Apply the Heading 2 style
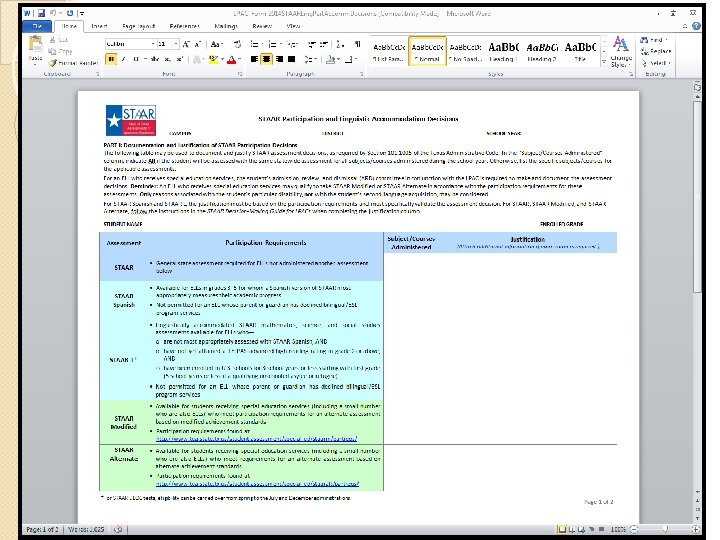Screen dimensions: 720x540 [x=542, y=51]
